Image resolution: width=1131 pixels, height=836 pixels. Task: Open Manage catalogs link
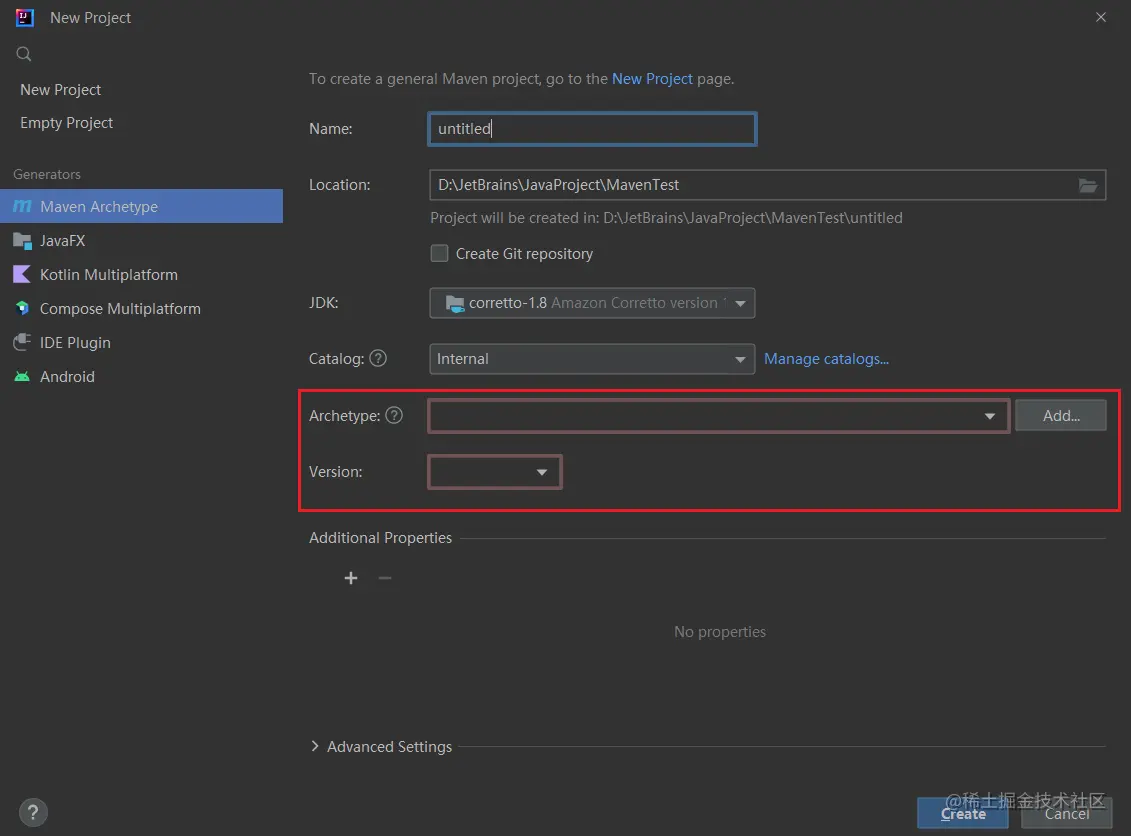(x=826, y=358)
